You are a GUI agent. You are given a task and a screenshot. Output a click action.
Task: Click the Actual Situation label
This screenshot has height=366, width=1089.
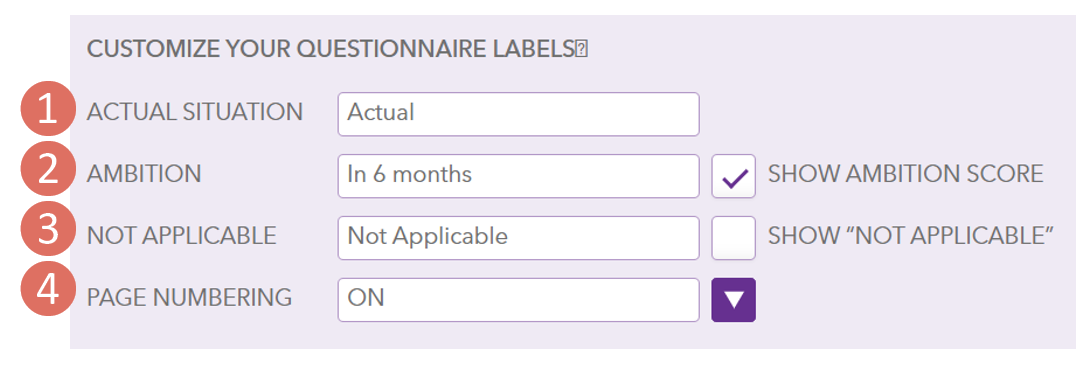tap(194, 112)
